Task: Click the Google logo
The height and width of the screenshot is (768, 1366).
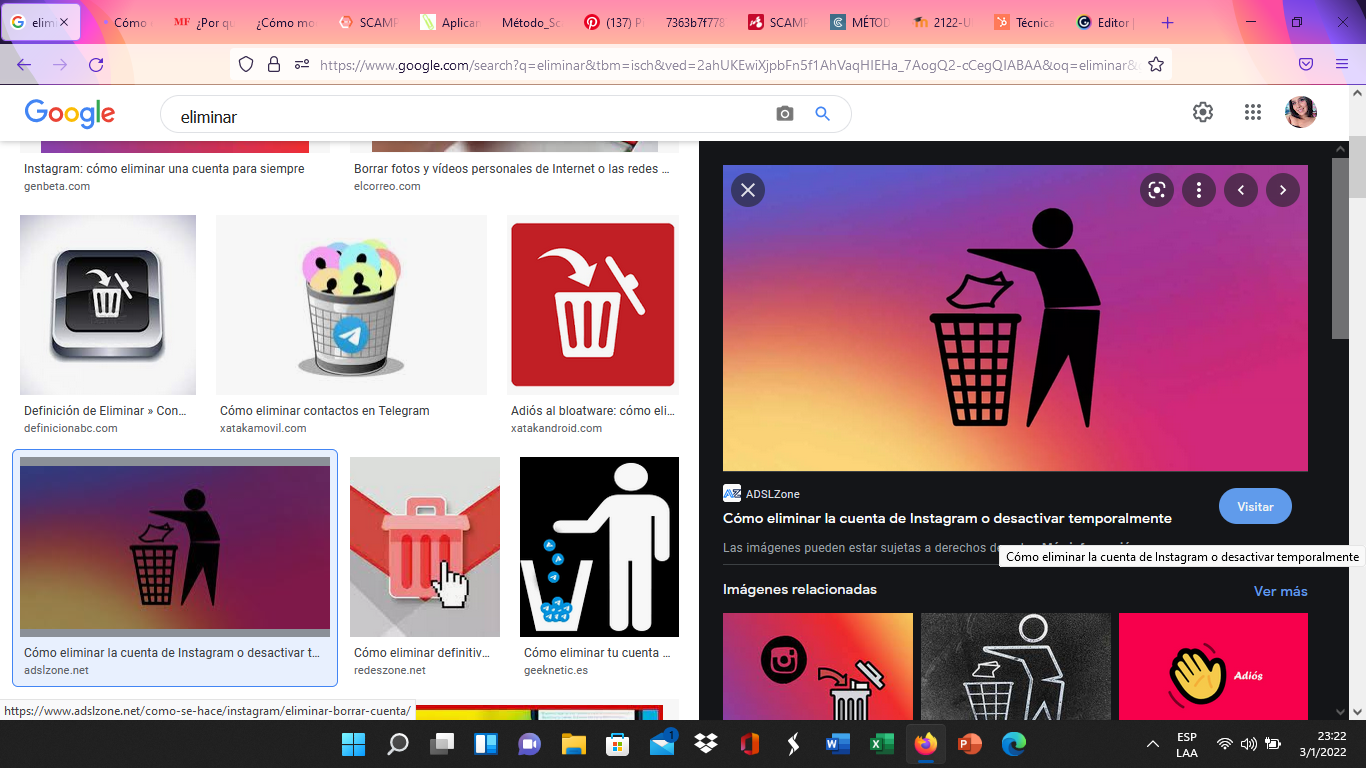Action: [x=68, y=113]
